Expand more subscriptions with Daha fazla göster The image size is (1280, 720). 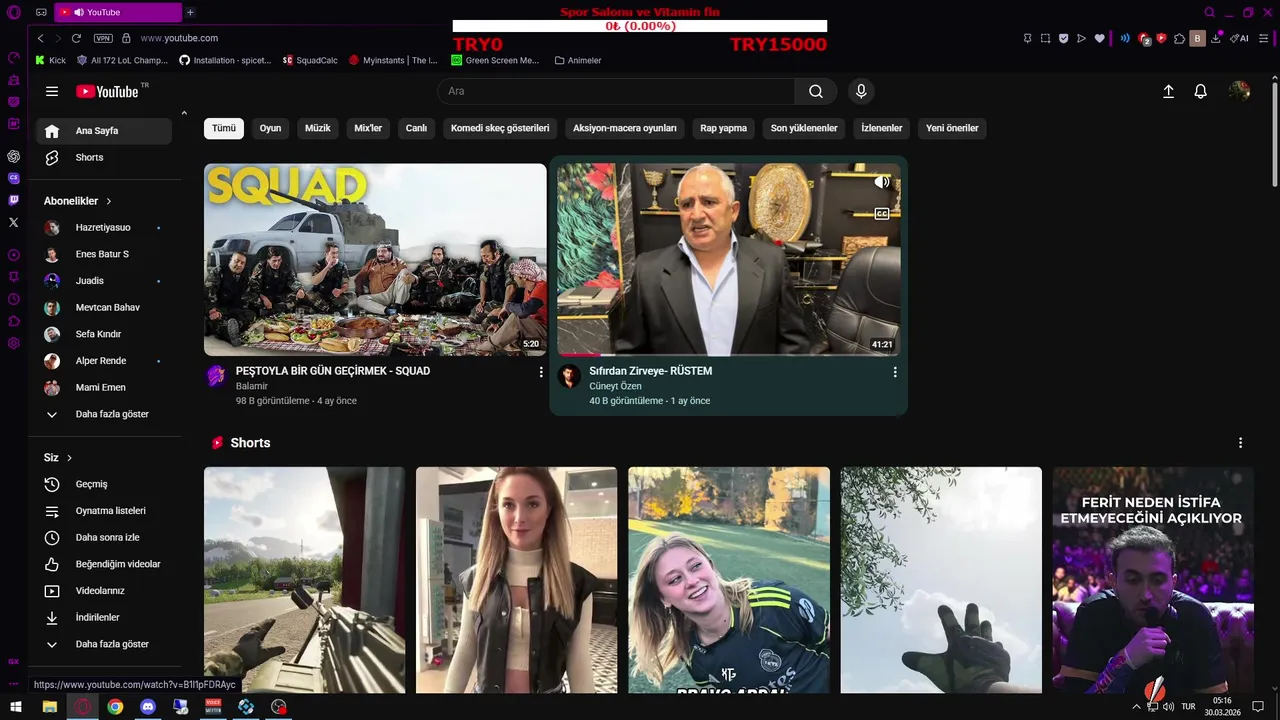pos(104,414)
